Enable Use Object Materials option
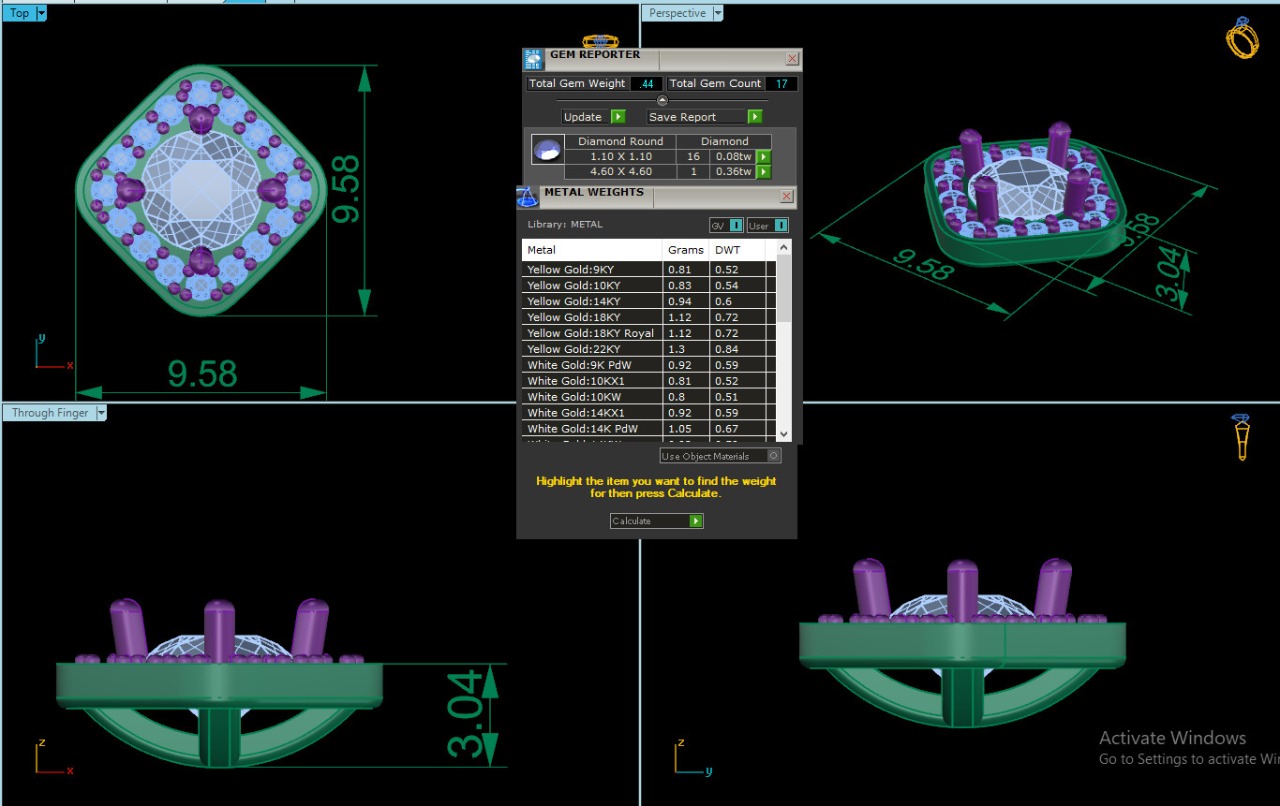Viewport: 1280px width, 806px height. click(x=773, y=456)
